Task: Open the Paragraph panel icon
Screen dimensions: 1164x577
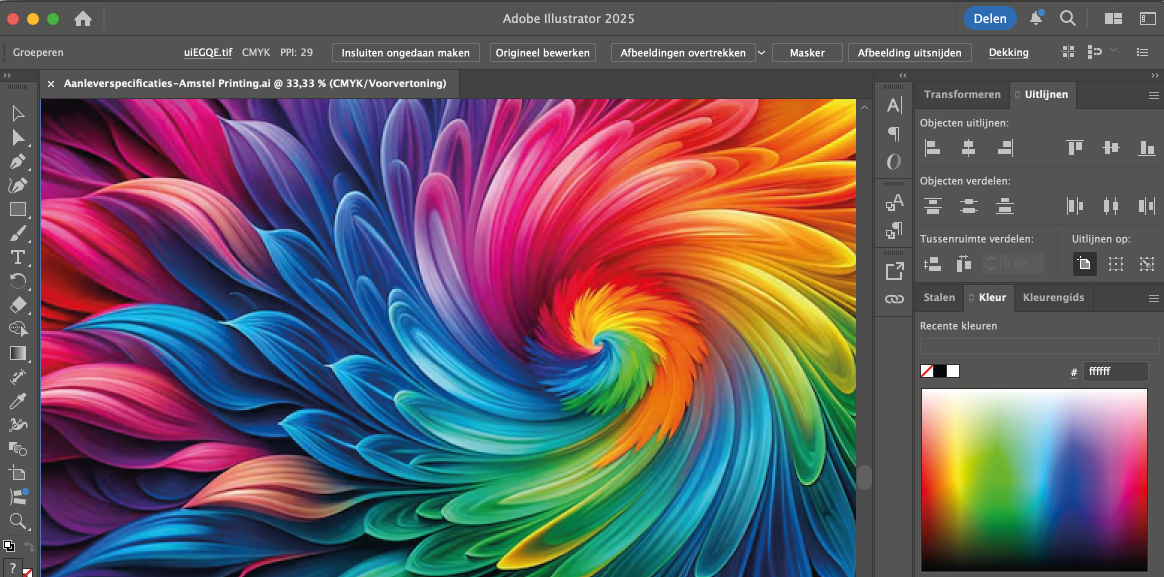Action: [x=895, y=134]
